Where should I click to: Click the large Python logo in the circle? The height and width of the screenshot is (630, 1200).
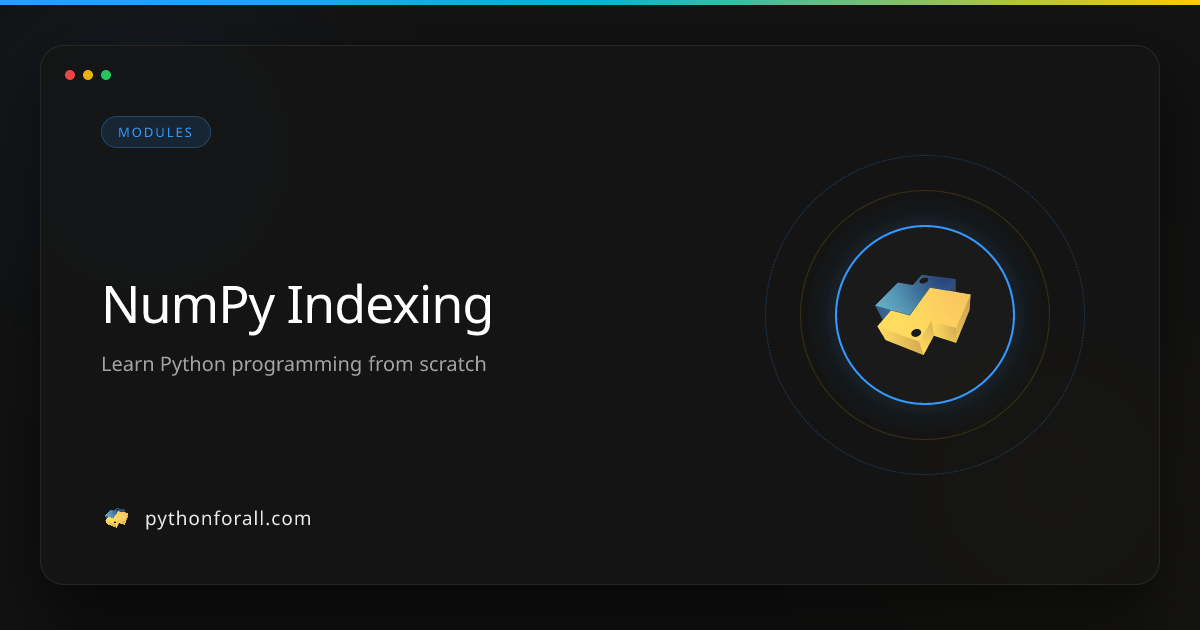pos(924,315)
